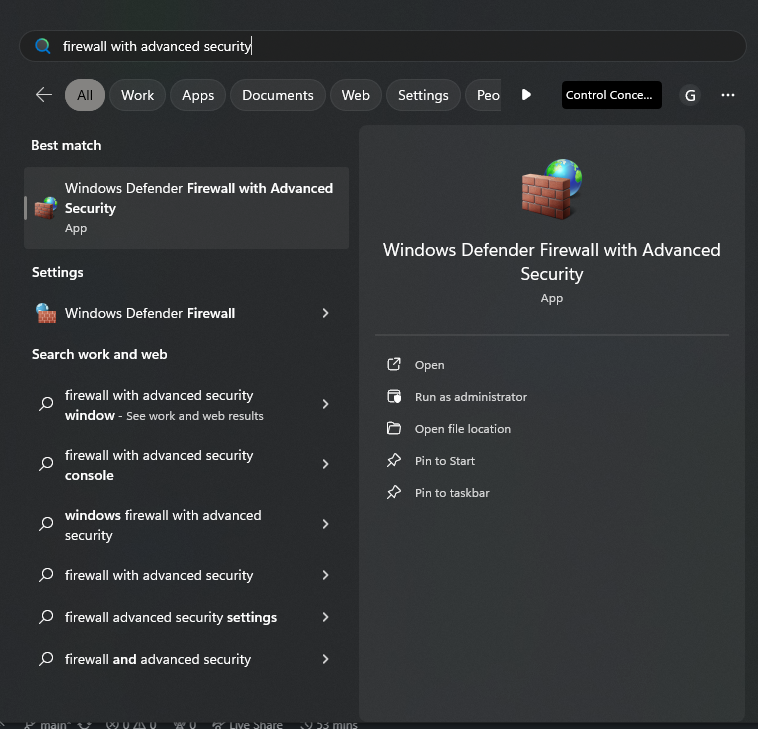Click the Open file location folder icon
The height and width of the screenshot is (729, 758).
coord(394,428)
